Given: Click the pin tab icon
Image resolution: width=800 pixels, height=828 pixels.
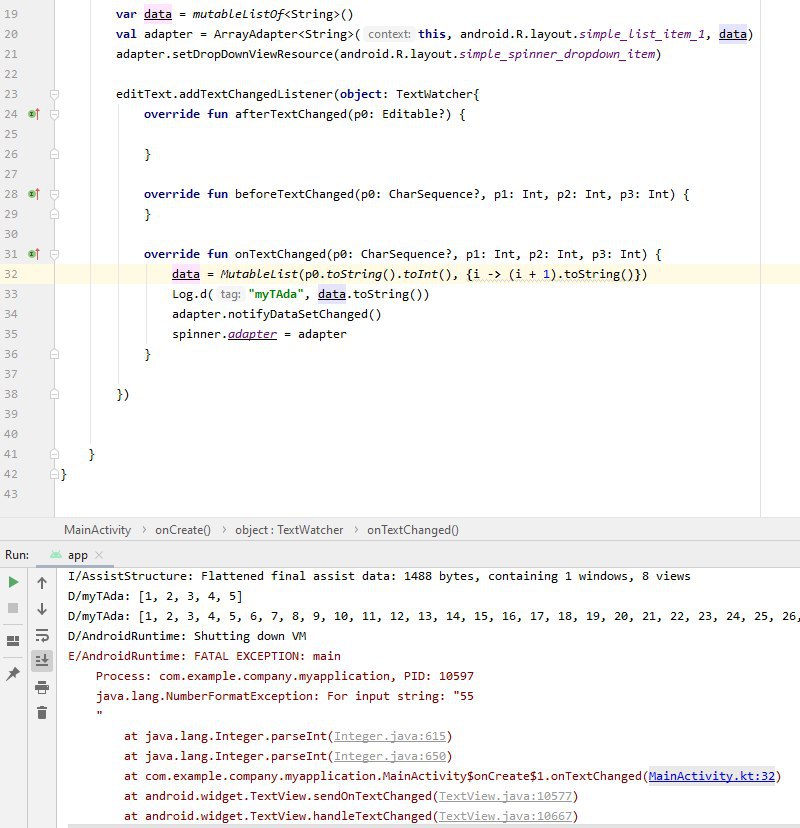Looking at the screenshot, I should coord(13,673).
